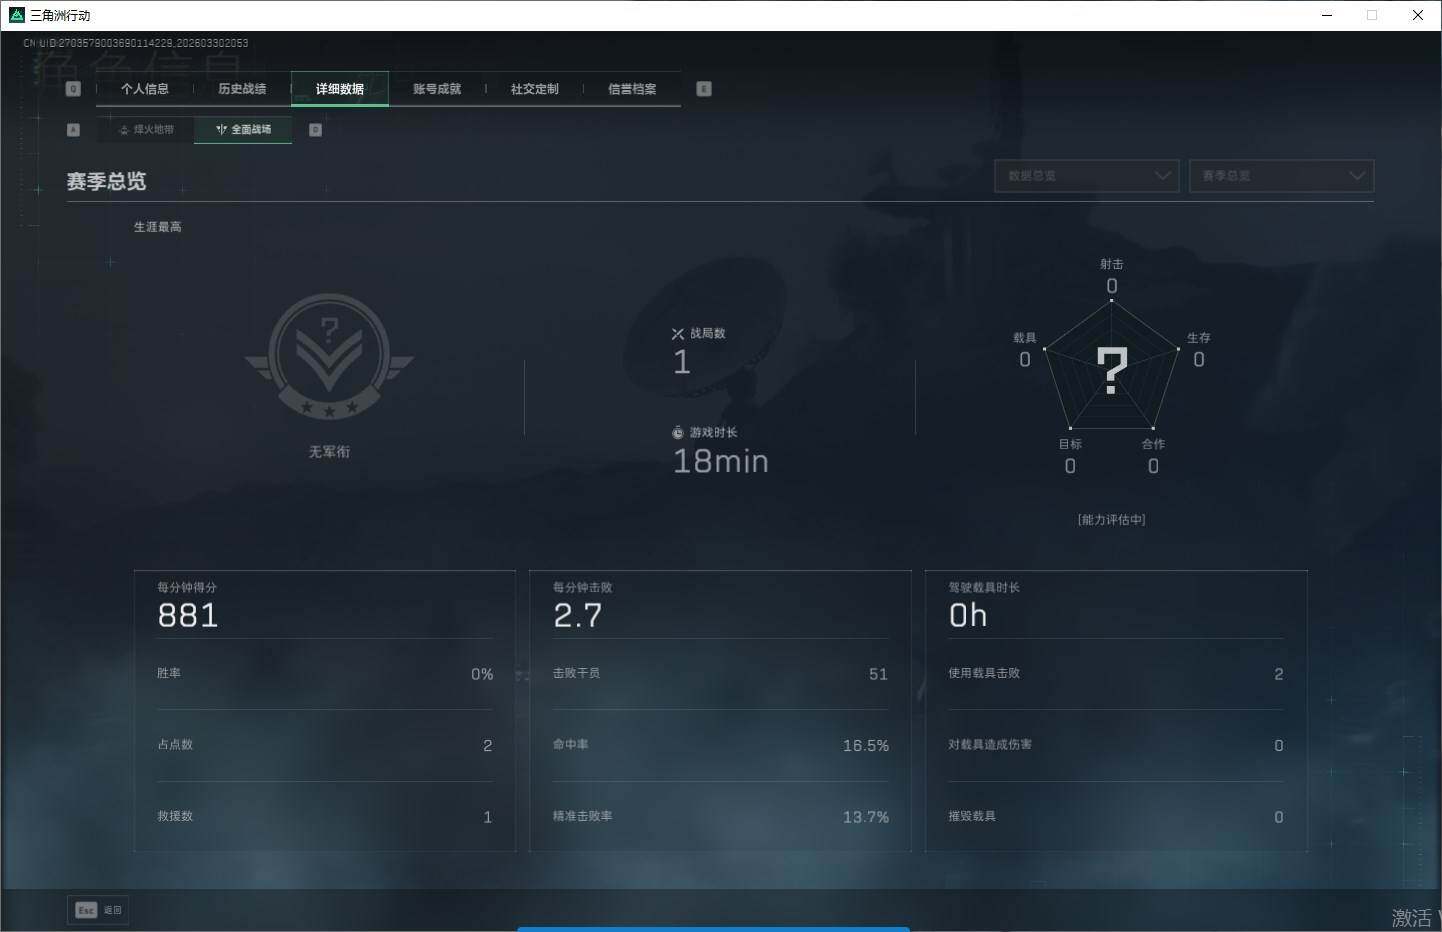
Task: Click the Q key icon beside 个人信息
Action: tap(73, 89)
